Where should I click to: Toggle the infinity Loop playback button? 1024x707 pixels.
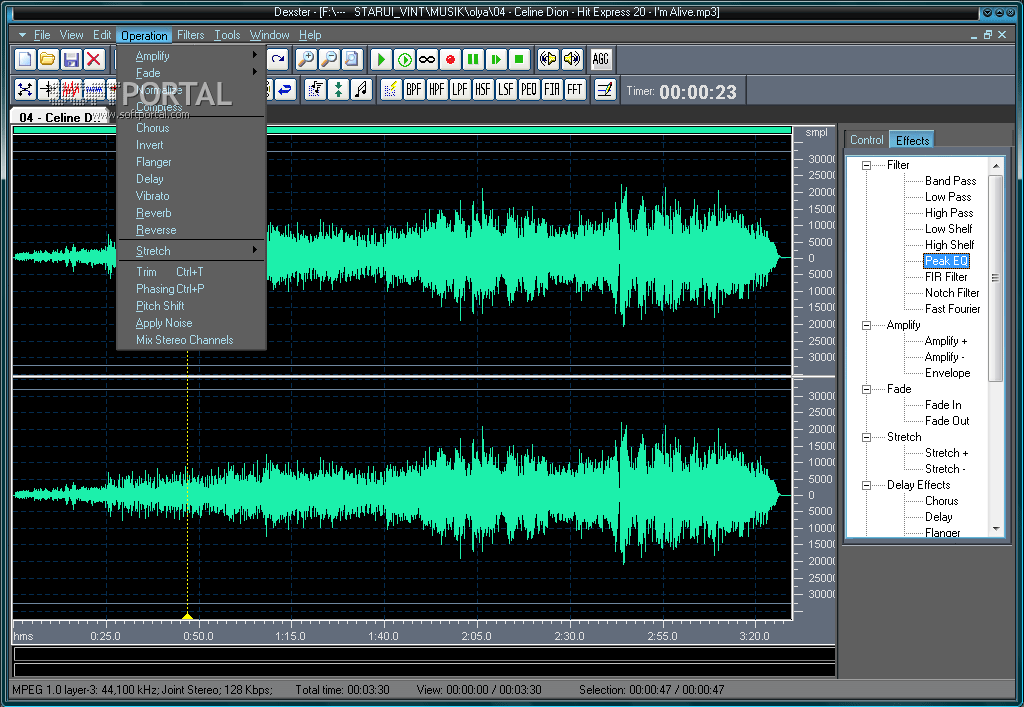pyautogui.click(x=427, y=59)
